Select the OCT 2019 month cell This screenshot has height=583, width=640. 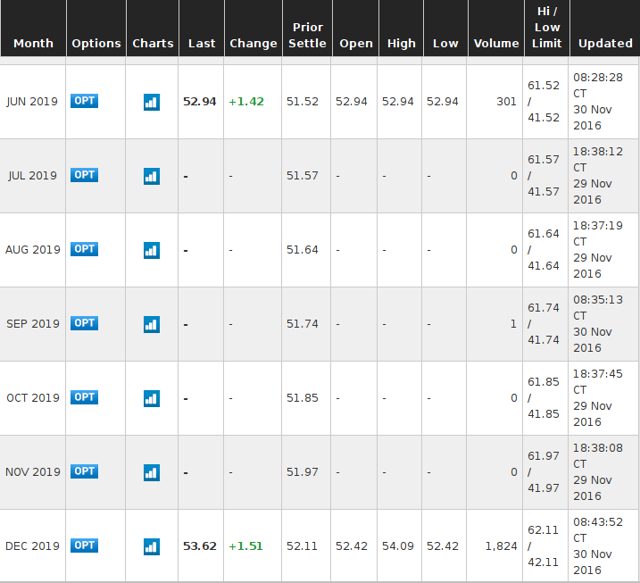click(x=33, y=398)
